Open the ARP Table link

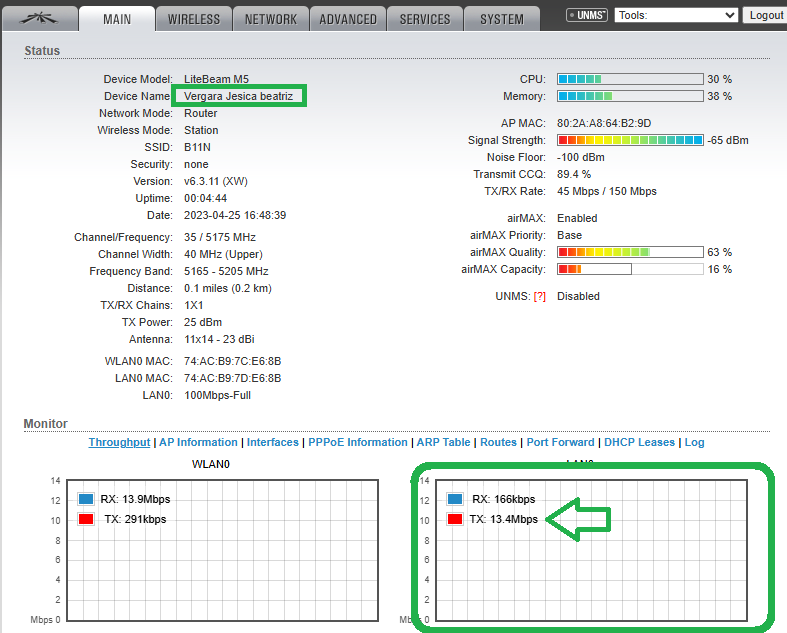443,442
